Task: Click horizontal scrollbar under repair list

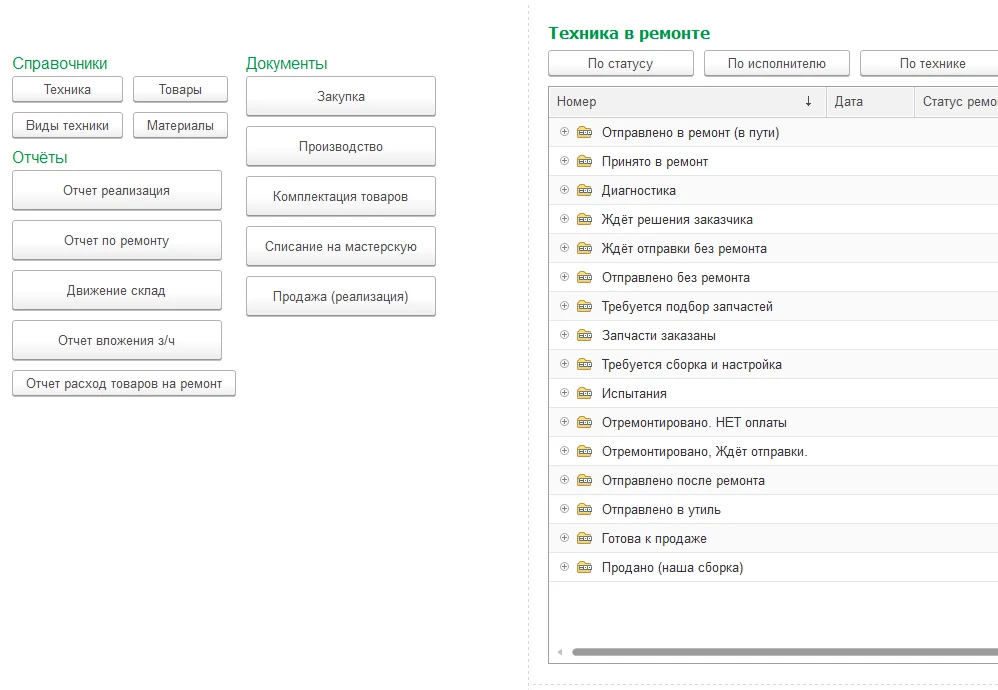Action: [780, 652]
